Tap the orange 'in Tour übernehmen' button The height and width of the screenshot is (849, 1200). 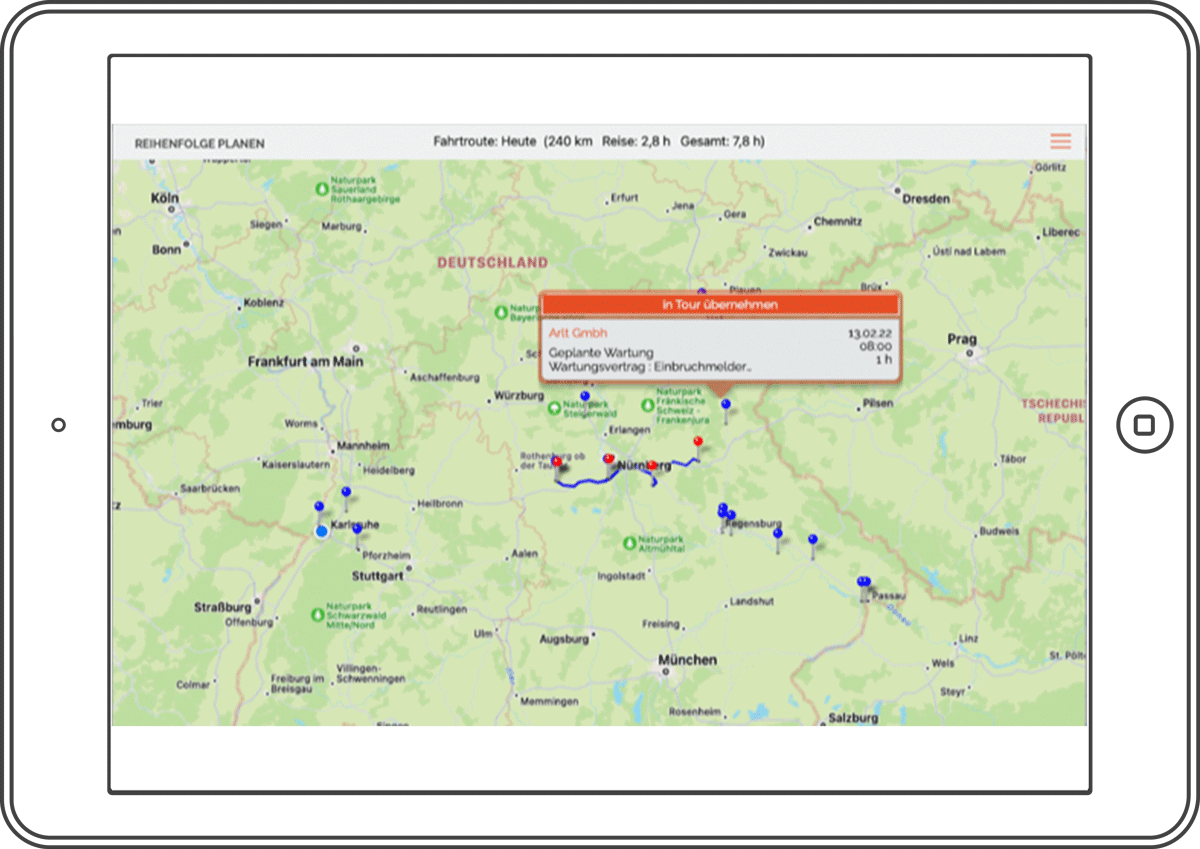(x=720, y=304)
